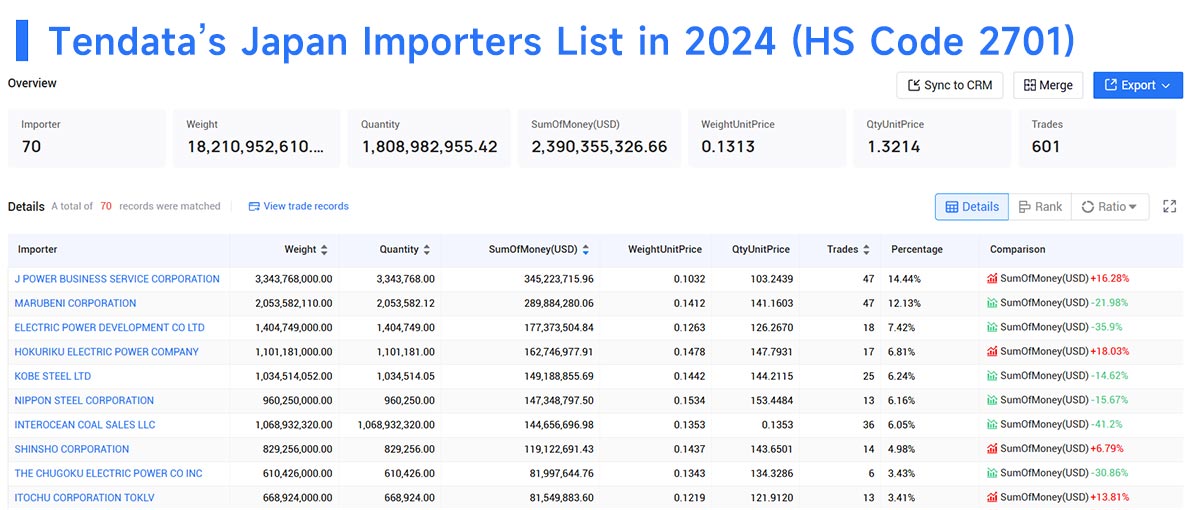The height and width of the screenshot is (510, 1190).
Task: Click comparison chart icon for ELECTRIC POWER DEVELOPMENT row
Action: [992, 327]
